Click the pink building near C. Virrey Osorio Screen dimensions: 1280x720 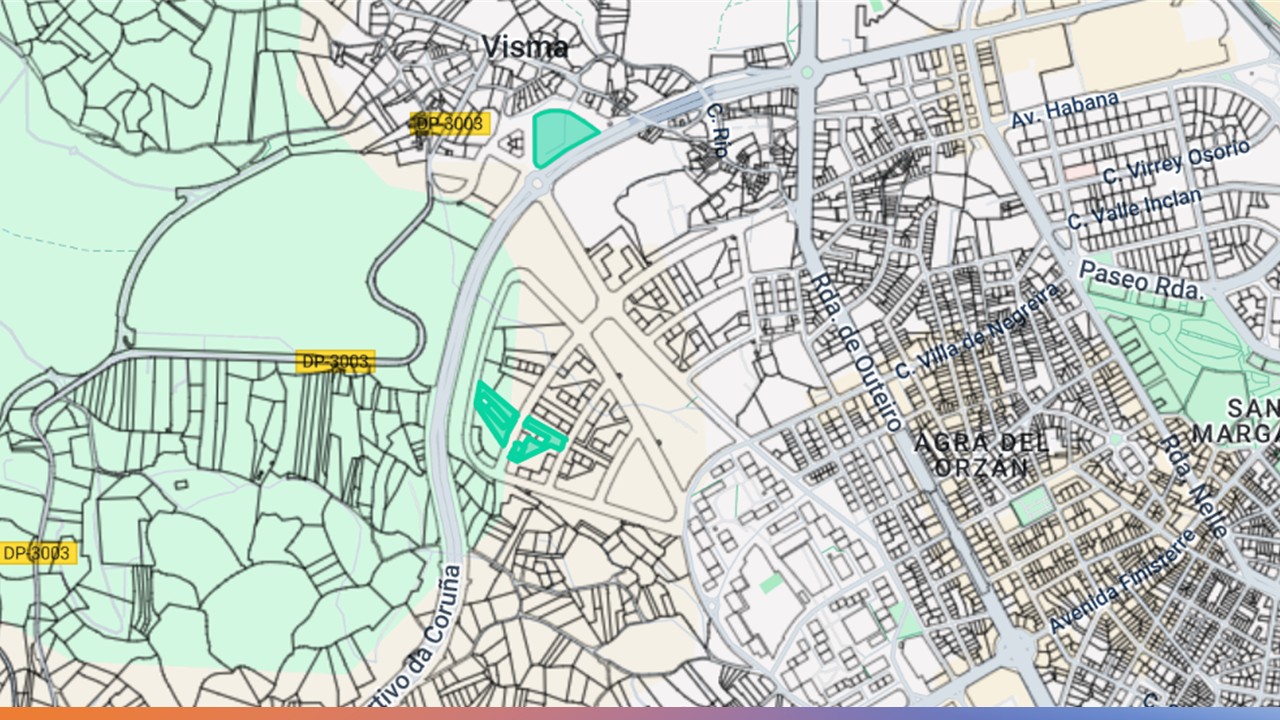tap(1079, 171)
